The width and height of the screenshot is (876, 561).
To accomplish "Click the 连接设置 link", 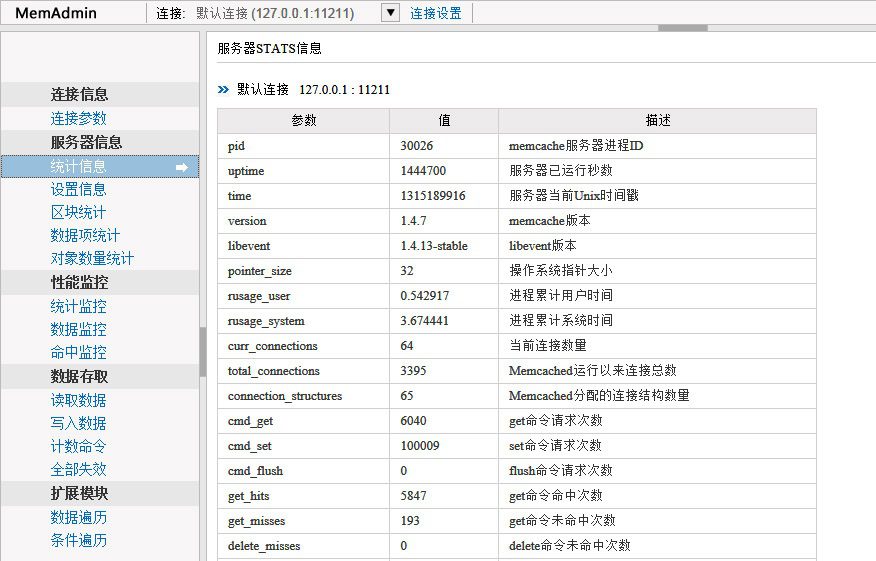I will click(436, 13).
